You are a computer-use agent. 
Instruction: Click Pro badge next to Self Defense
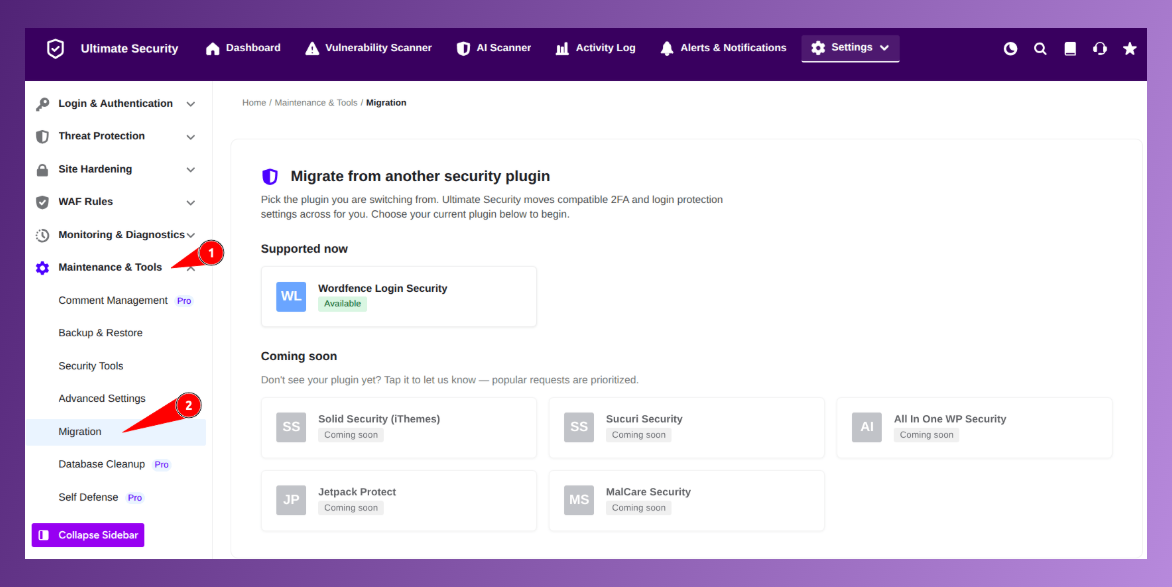pos(135,498)
